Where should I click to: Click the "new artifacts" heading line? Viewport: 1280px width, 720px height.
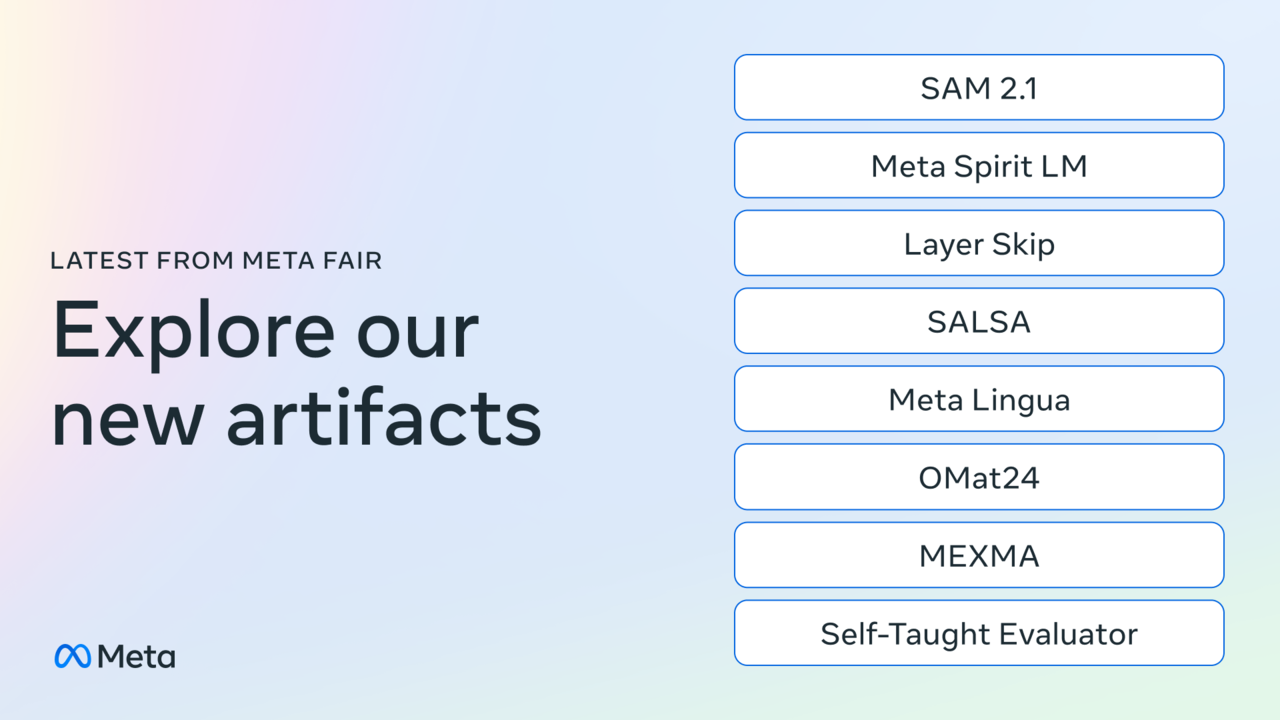[296, 418]
